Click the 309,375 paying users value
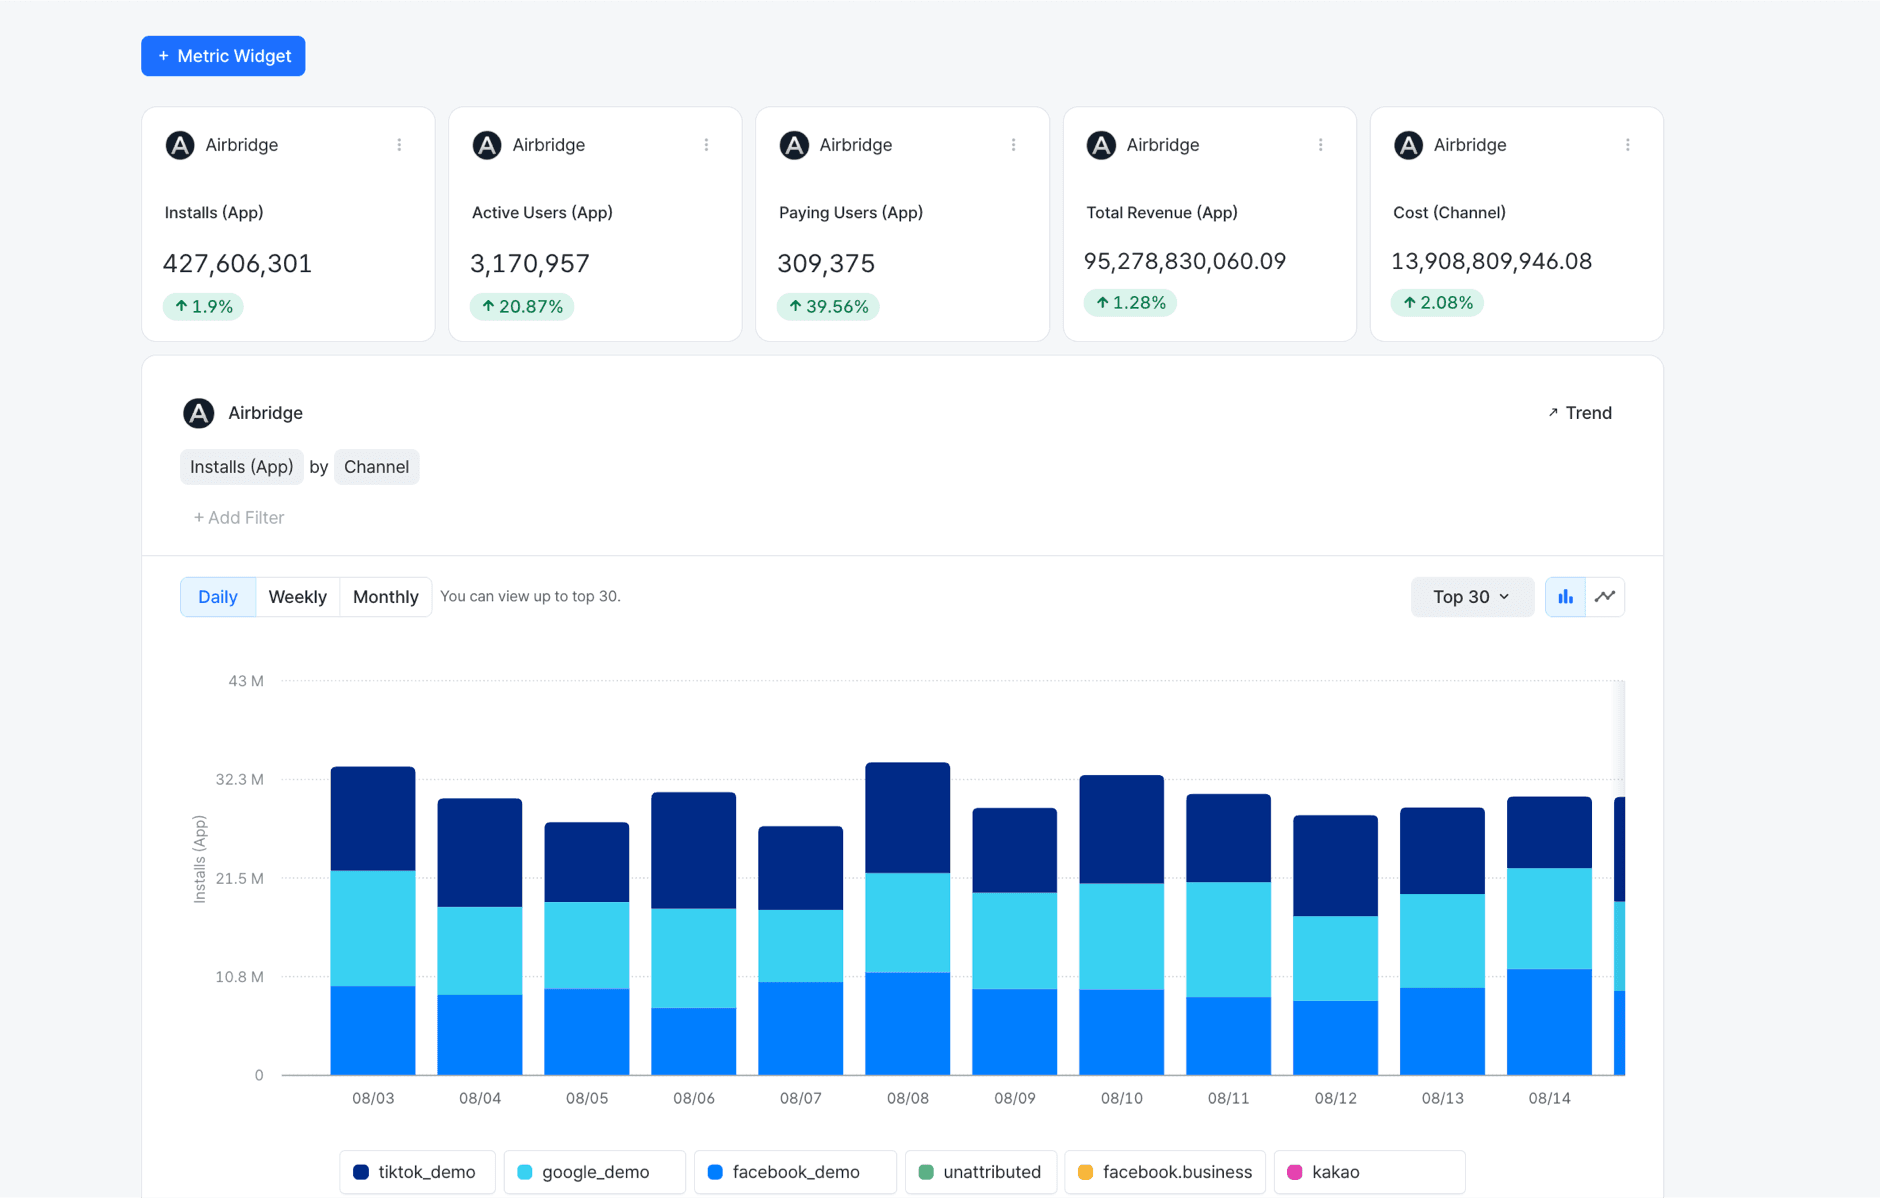The width and height of the screenshot is (1880, 1198). click(826, 263)
